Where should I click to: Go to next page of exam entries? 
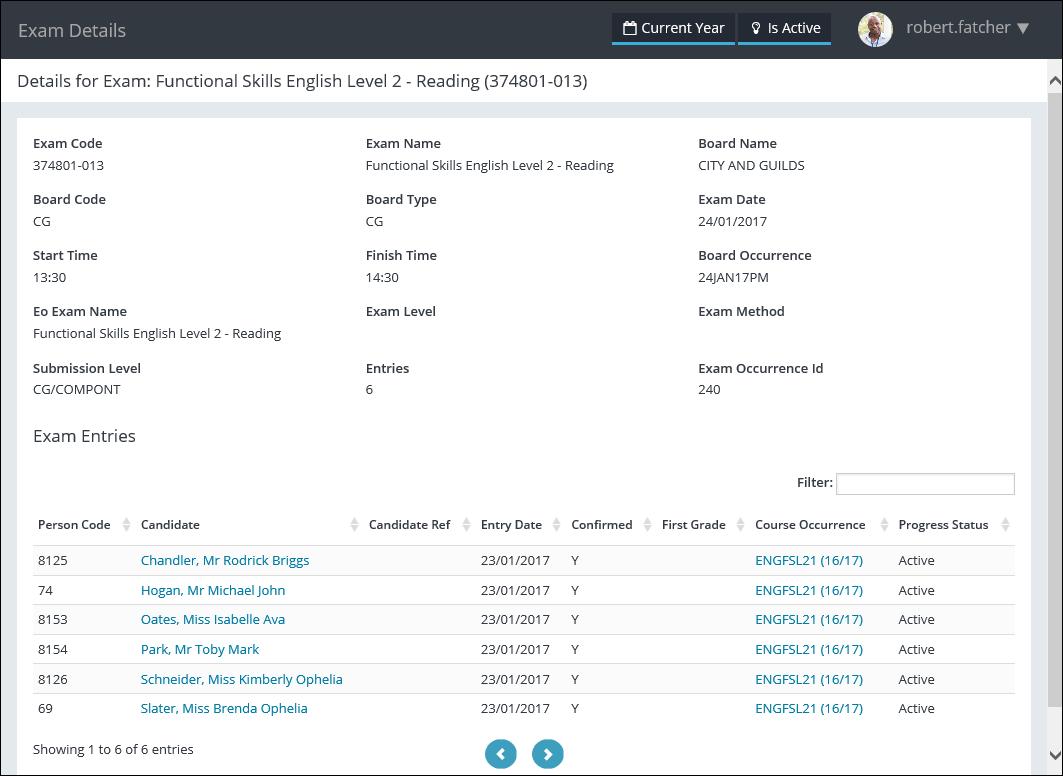coord(548,754)
